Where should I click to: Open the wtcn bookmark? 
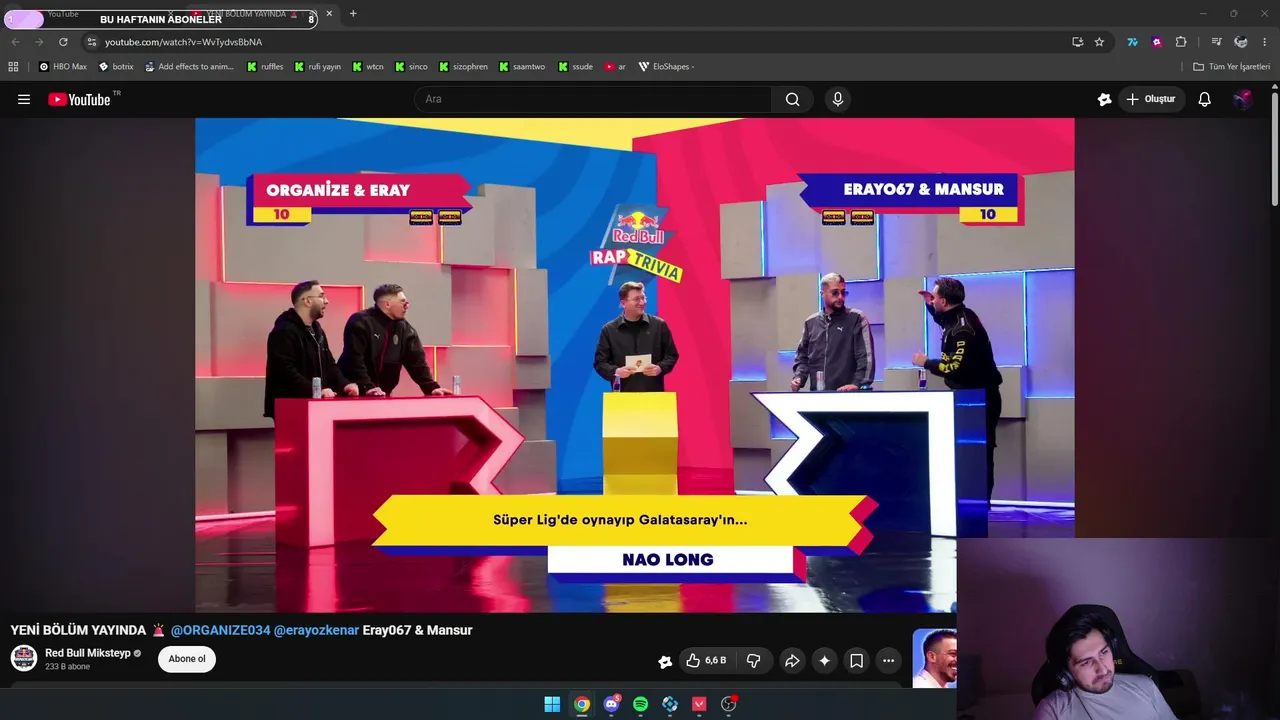[x=368, y=67]
